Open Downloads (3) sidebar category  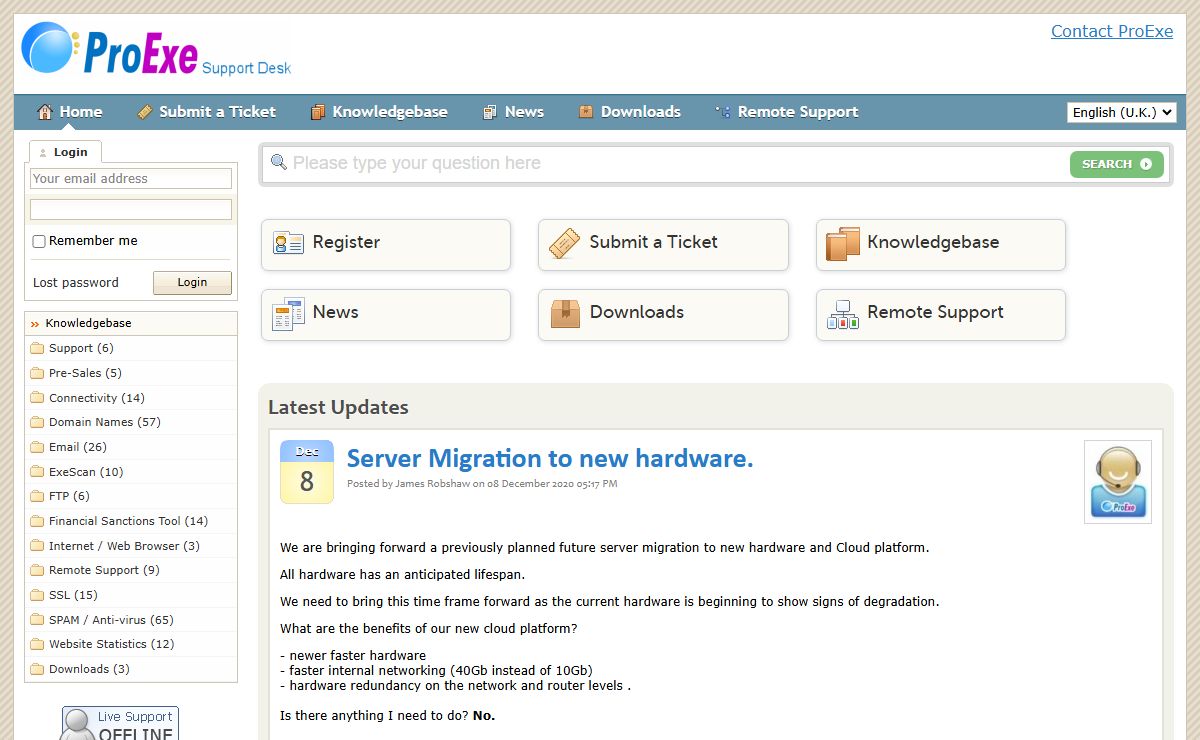(x=89, y=669)
